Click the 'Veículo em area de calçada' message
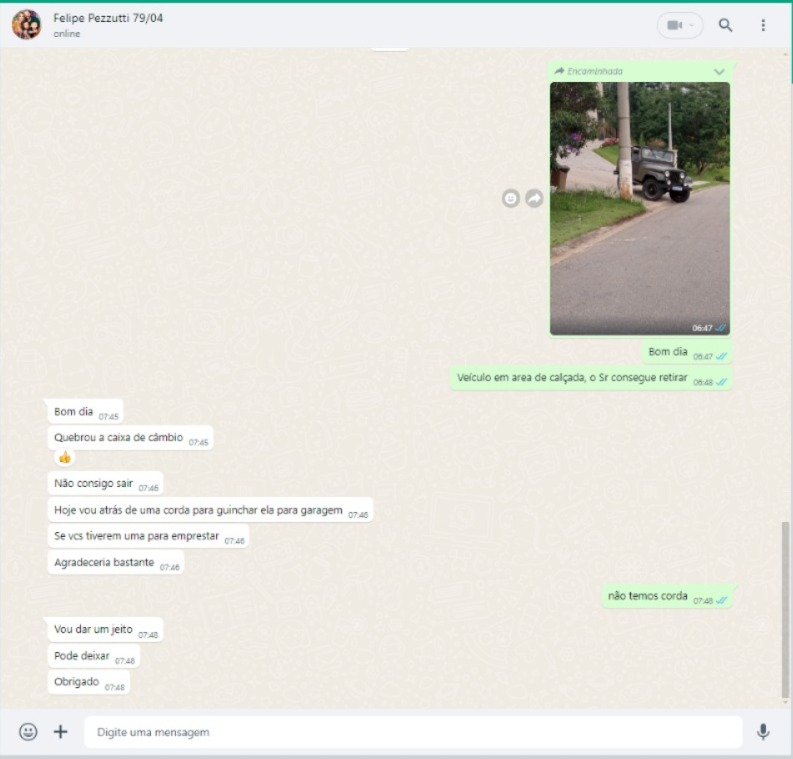The width and height of the screenshot is (793, 759). pyautogui.click(x=572, y=378)
